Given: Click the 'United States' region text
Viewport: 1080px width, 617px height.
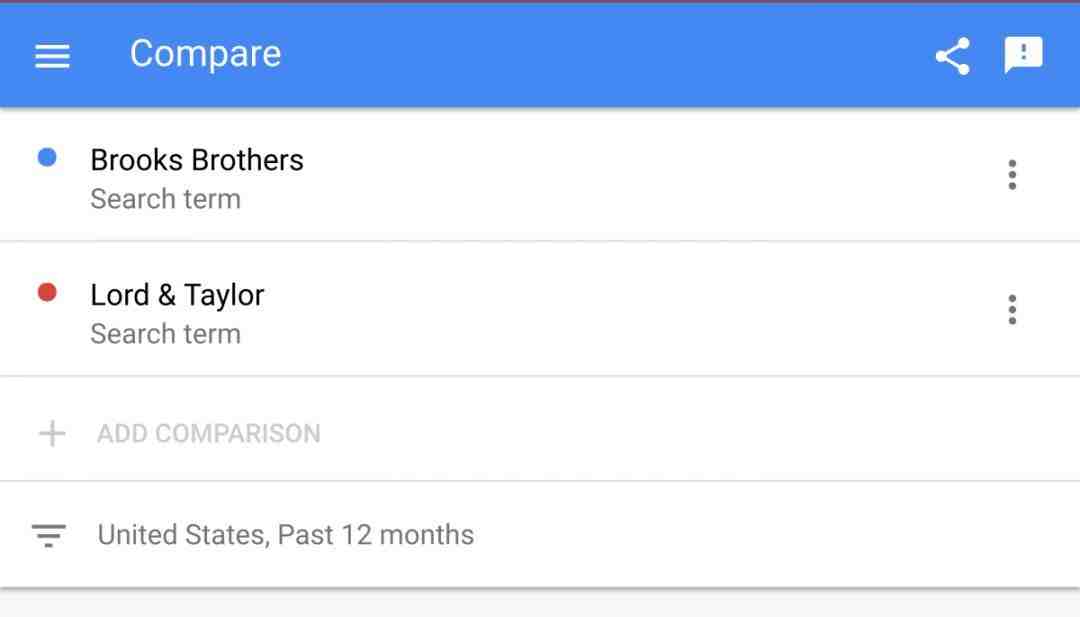Looking at the screenshot, I should (183, 535).
